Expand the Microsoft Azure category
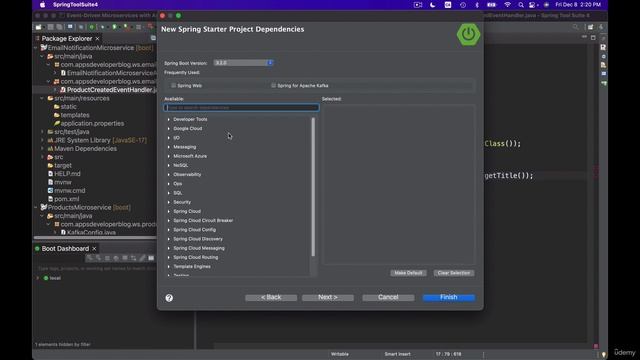This screenshot has height=360, width=640. 169,156
